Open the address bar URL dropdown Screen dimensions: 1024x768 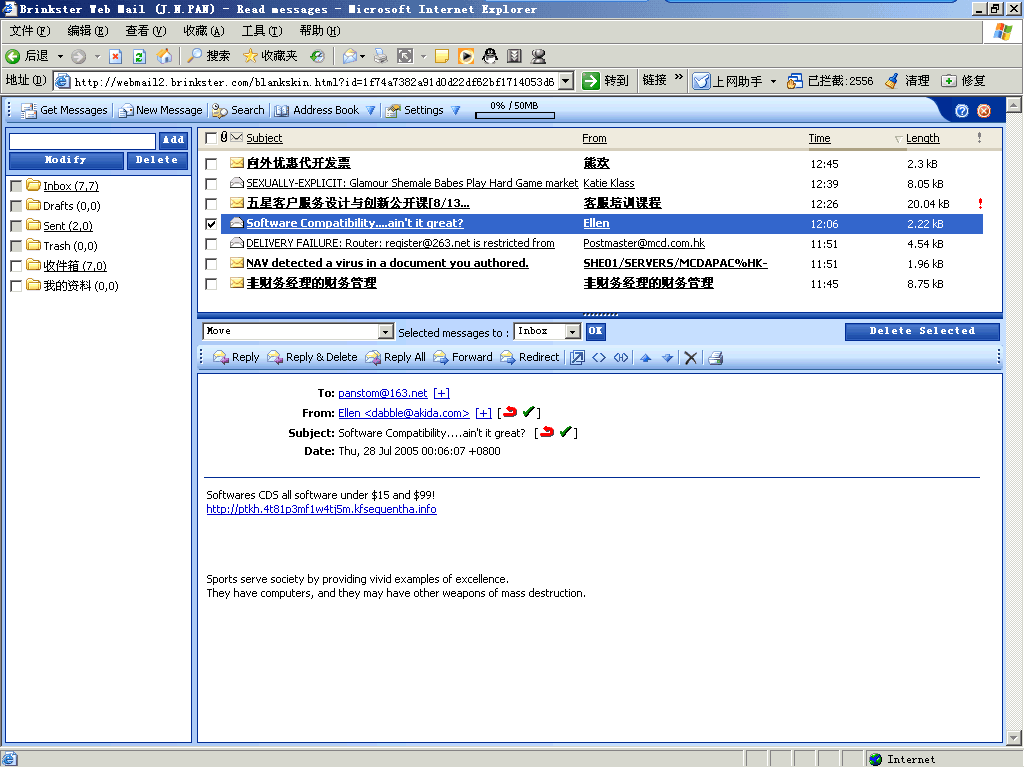[567, 81]
